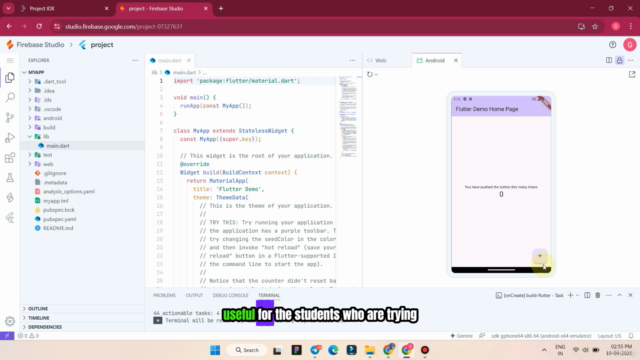640x360 pixels.
Task: Open README.md file
Action: [58, 228]
